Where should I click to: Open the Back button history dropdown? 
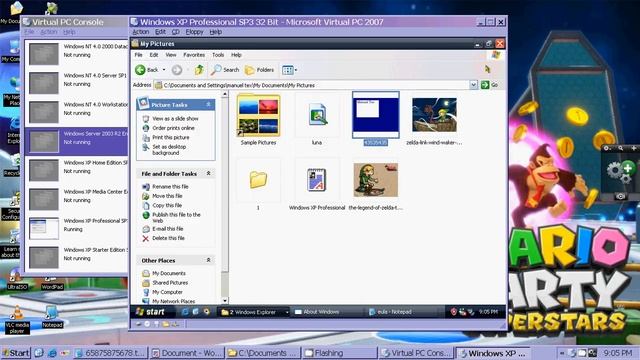[x=164, y=70]
